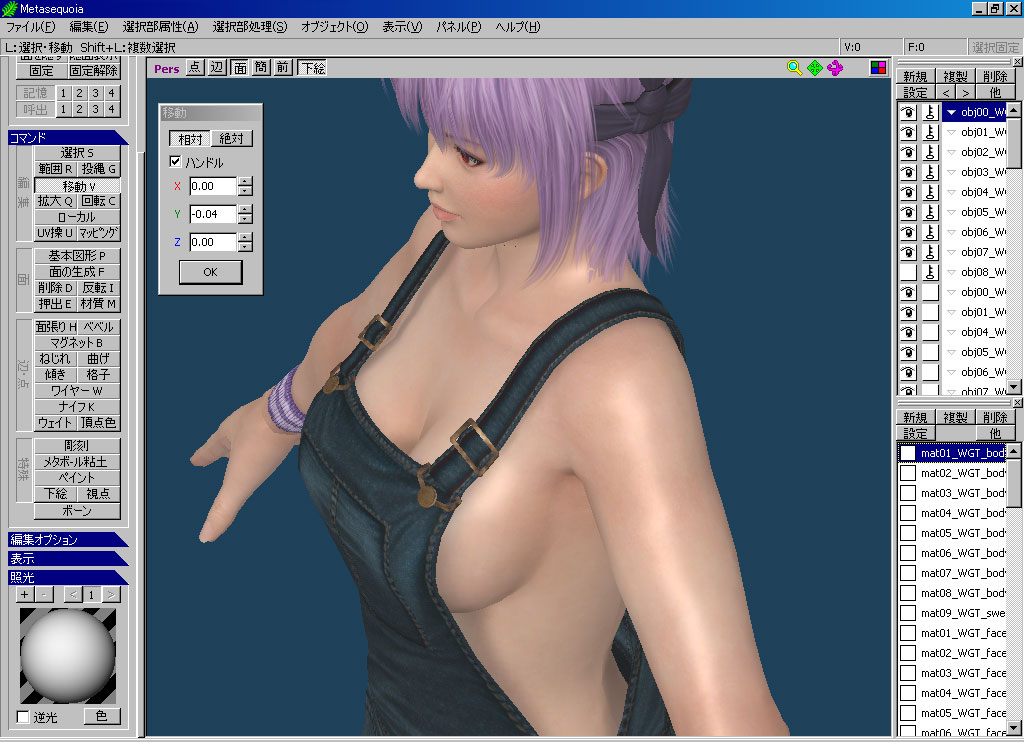Collapse the Lighting (照光) panel header
1024x742 pixels.
pos(68,577)
